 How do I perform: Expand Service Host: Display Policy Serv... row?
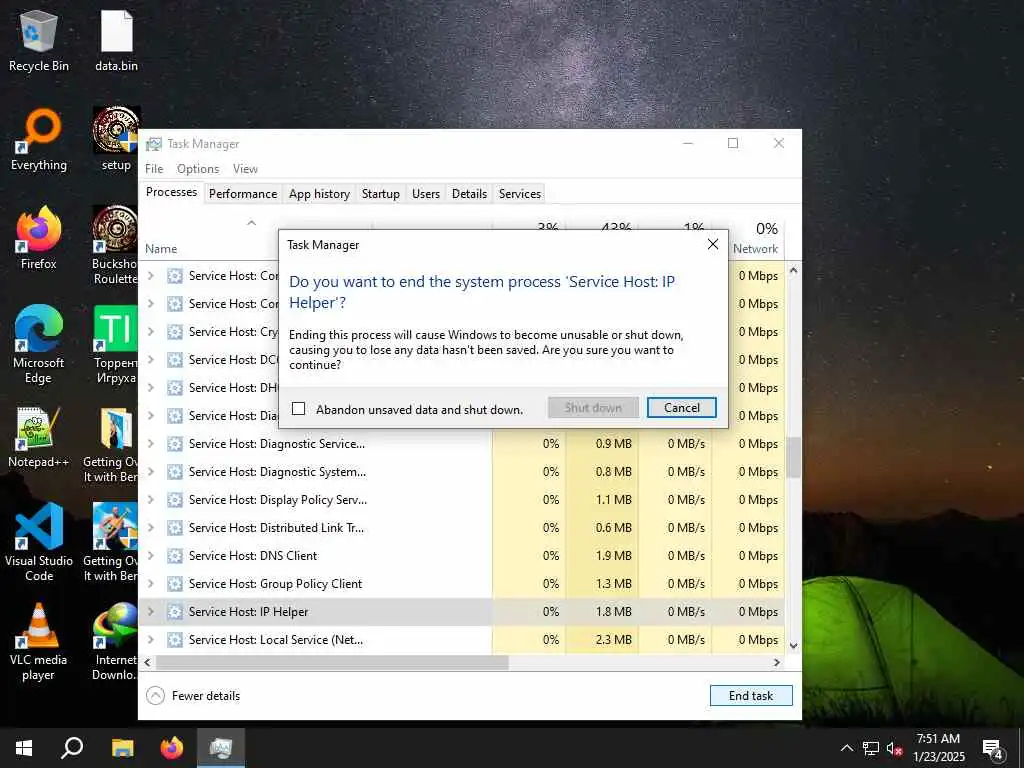(151, 499)
